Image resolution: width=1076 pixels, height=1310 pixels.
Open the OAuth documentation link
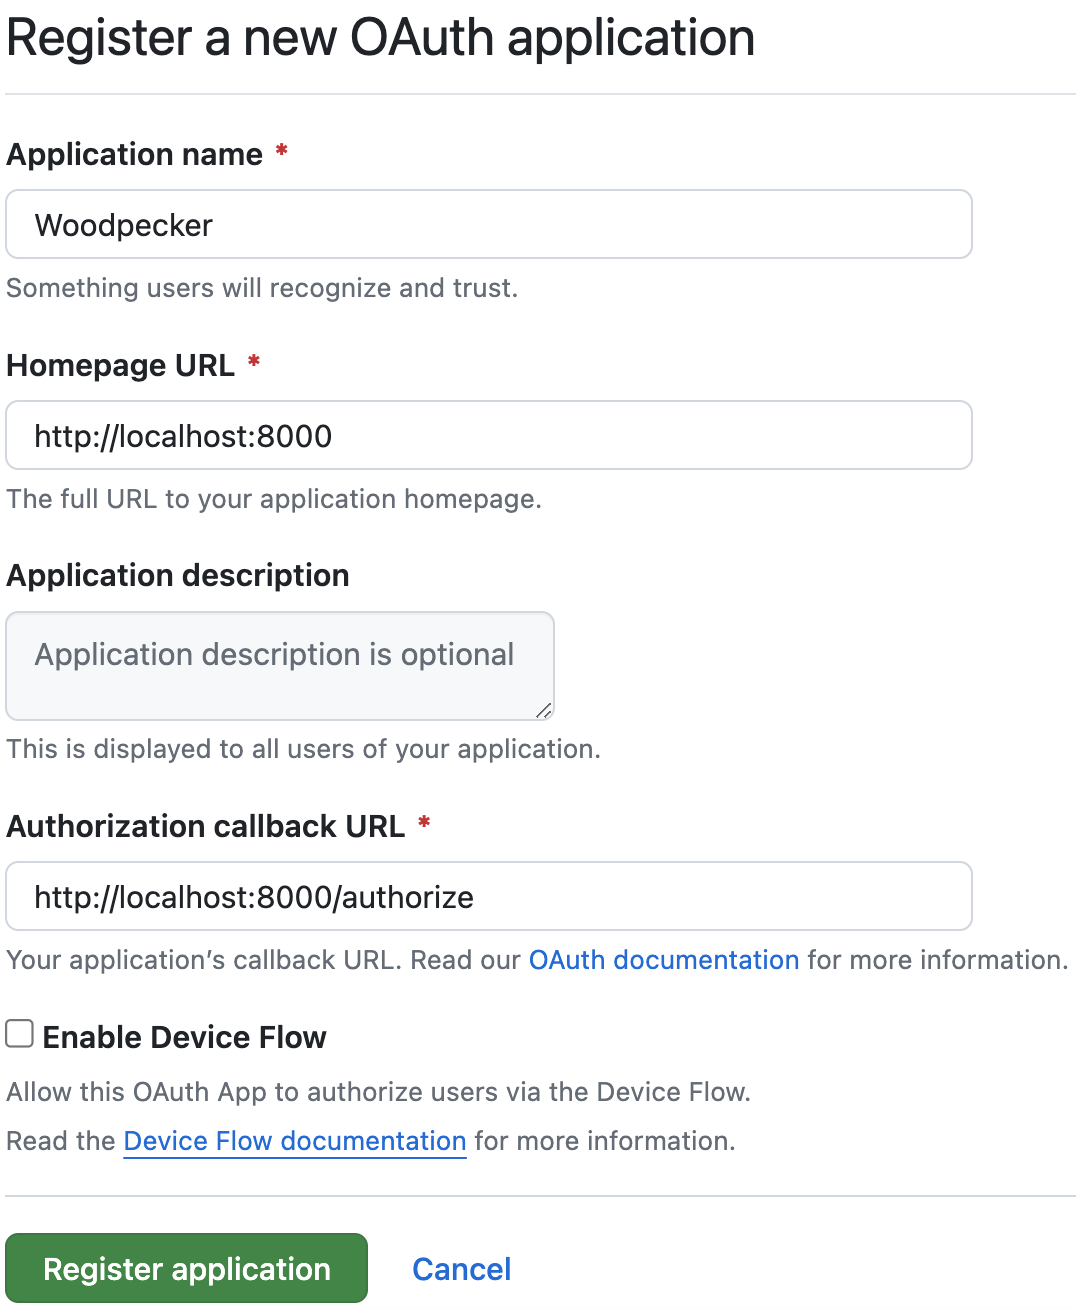(x=663, y=960)
